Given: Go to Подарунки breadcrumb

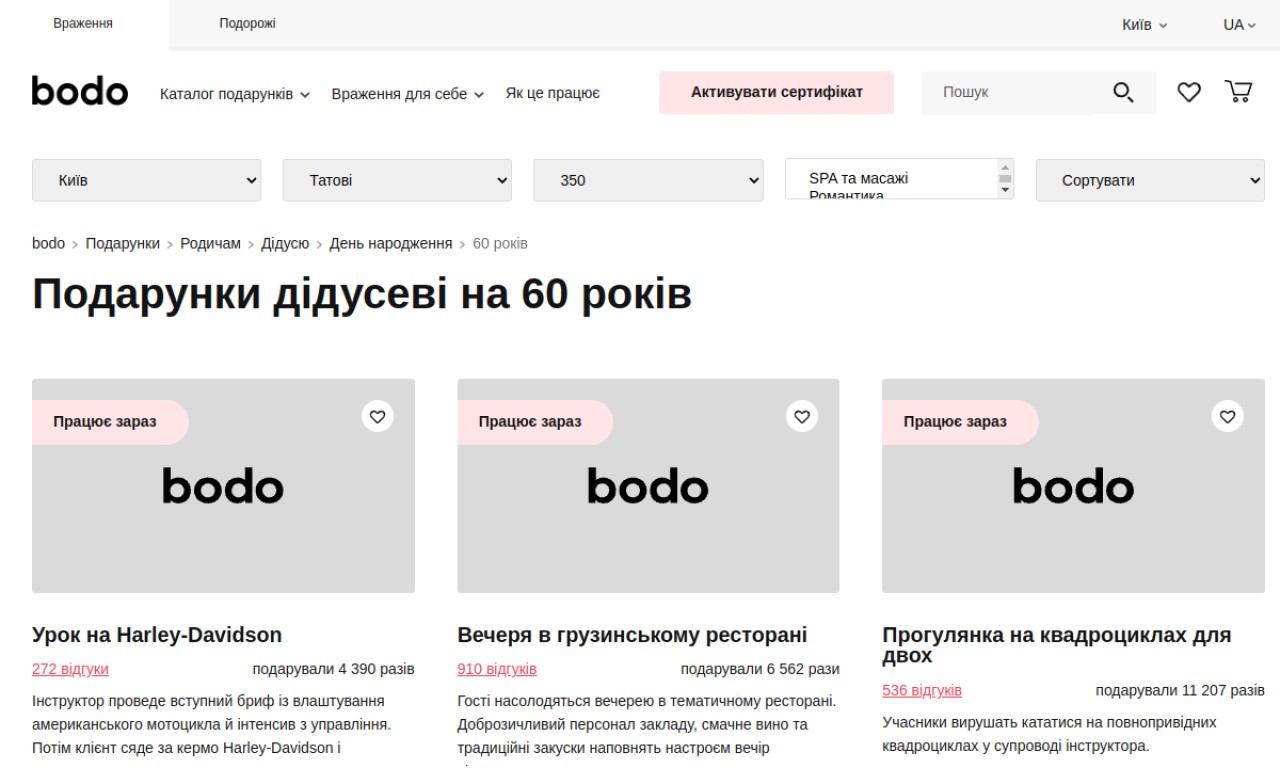Looking at the screenshot, I should point(123,243).
